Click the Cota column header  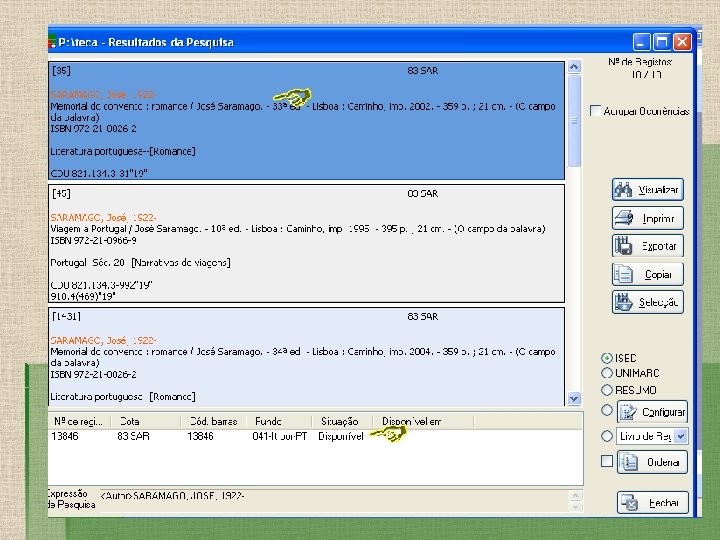tap(146, 421)
